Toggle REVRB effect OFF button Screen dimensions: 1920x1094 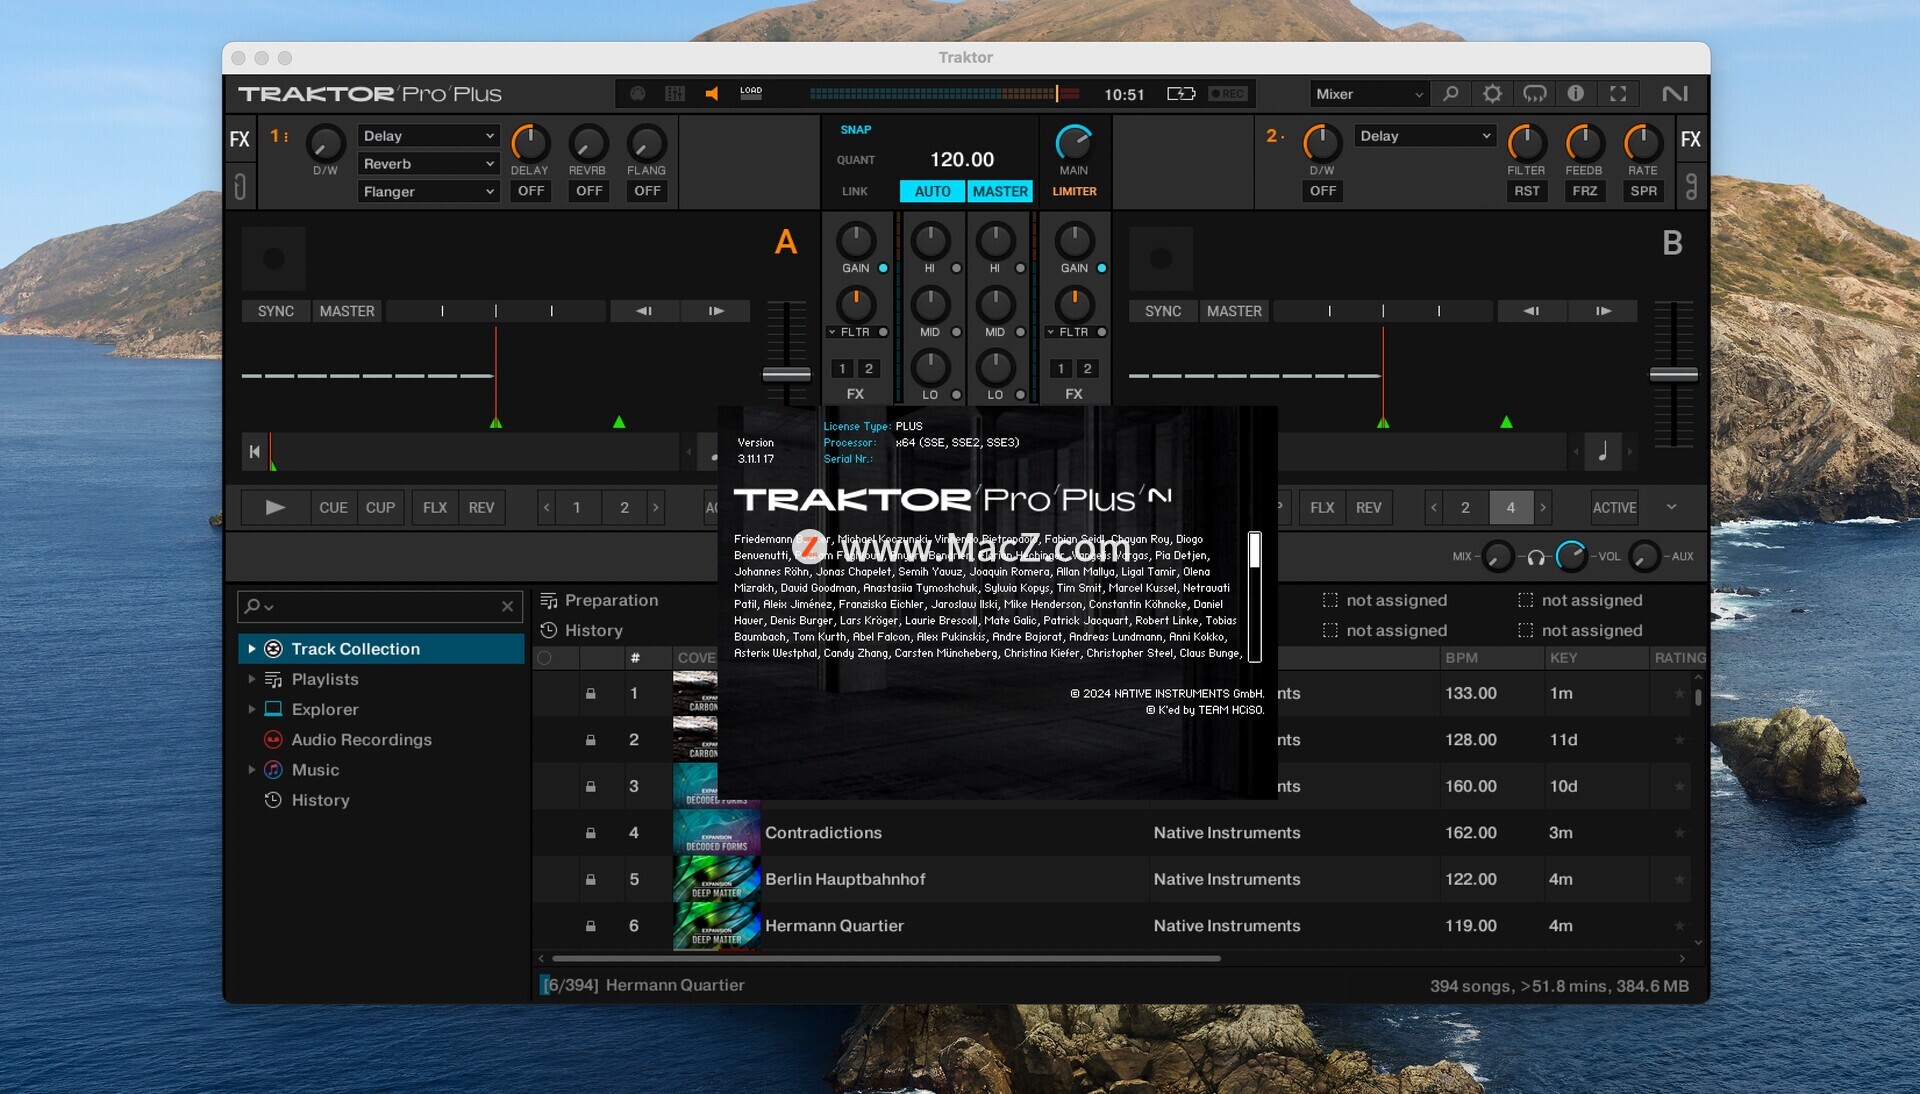pos(589,191)
